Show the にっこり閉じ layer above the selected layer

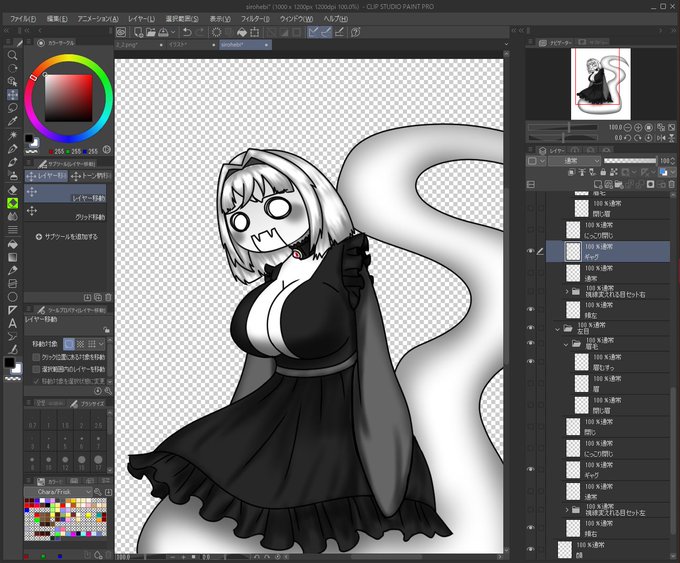pos(530,230)
